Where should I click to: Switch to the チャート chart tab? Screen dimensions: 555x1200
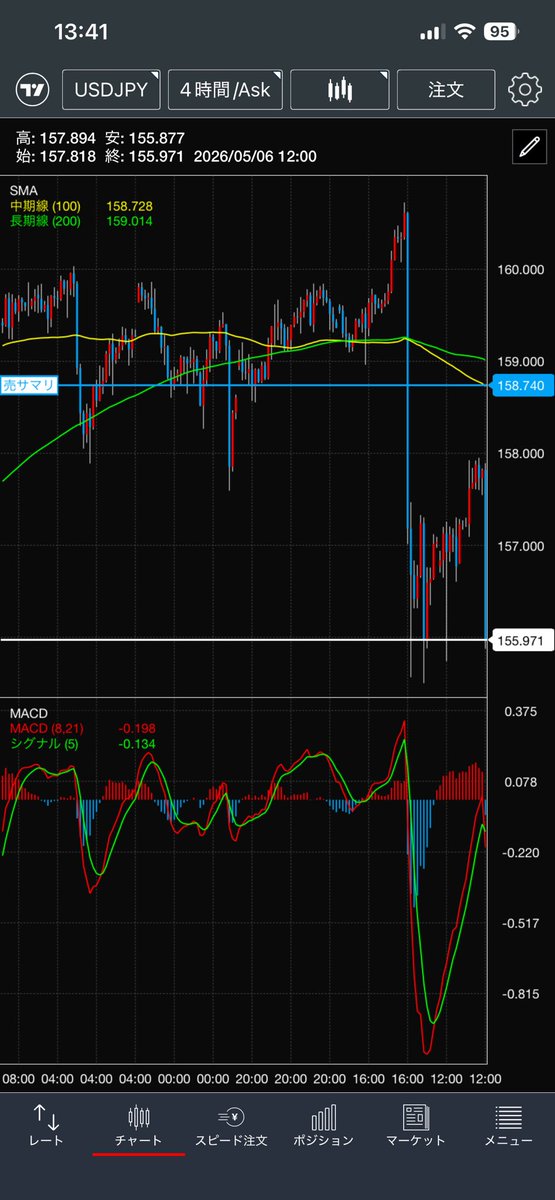(139, 1125)
